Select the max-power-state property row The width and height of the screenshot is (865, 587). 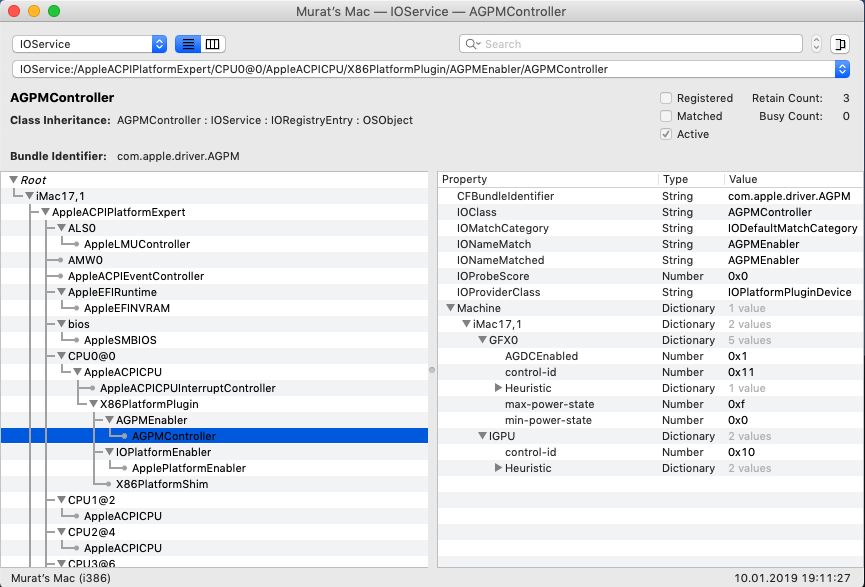point(650,404)
